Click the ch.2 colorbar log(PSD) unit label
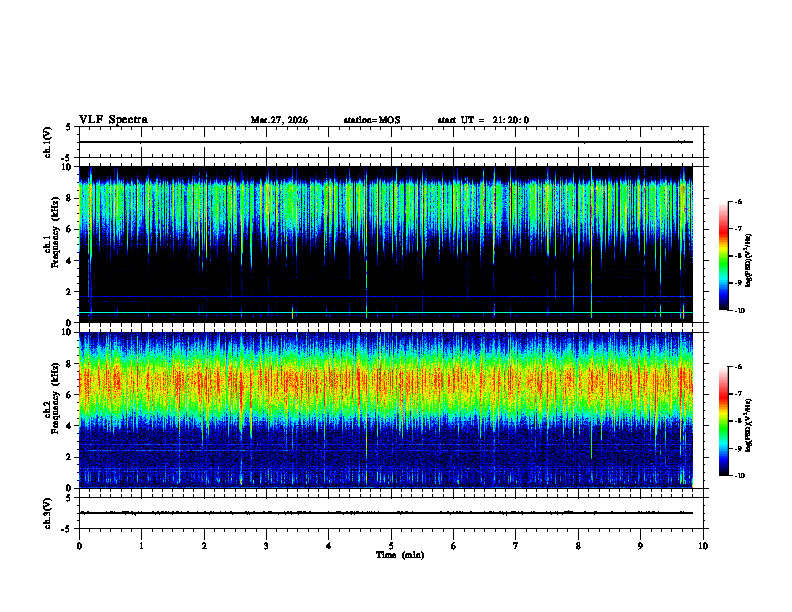The image size is (792, 612). click(748, 425)
